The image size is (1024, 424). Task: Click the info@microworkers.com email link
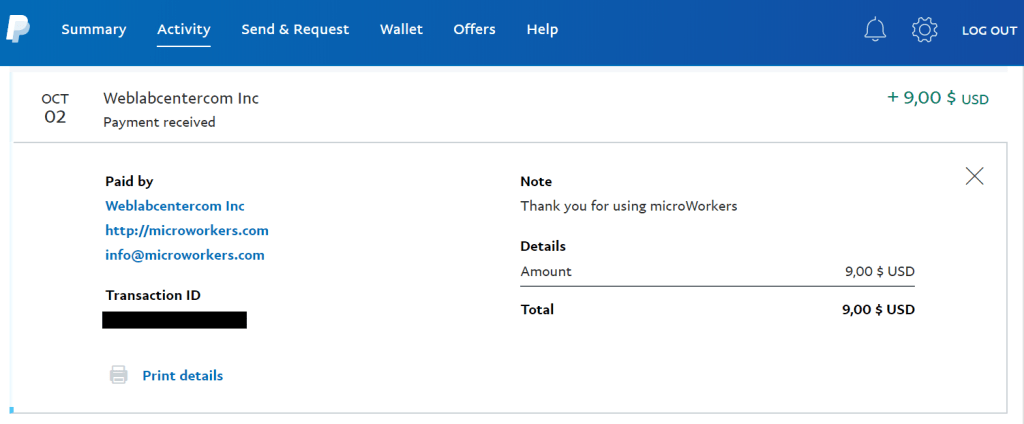(185, 255)
